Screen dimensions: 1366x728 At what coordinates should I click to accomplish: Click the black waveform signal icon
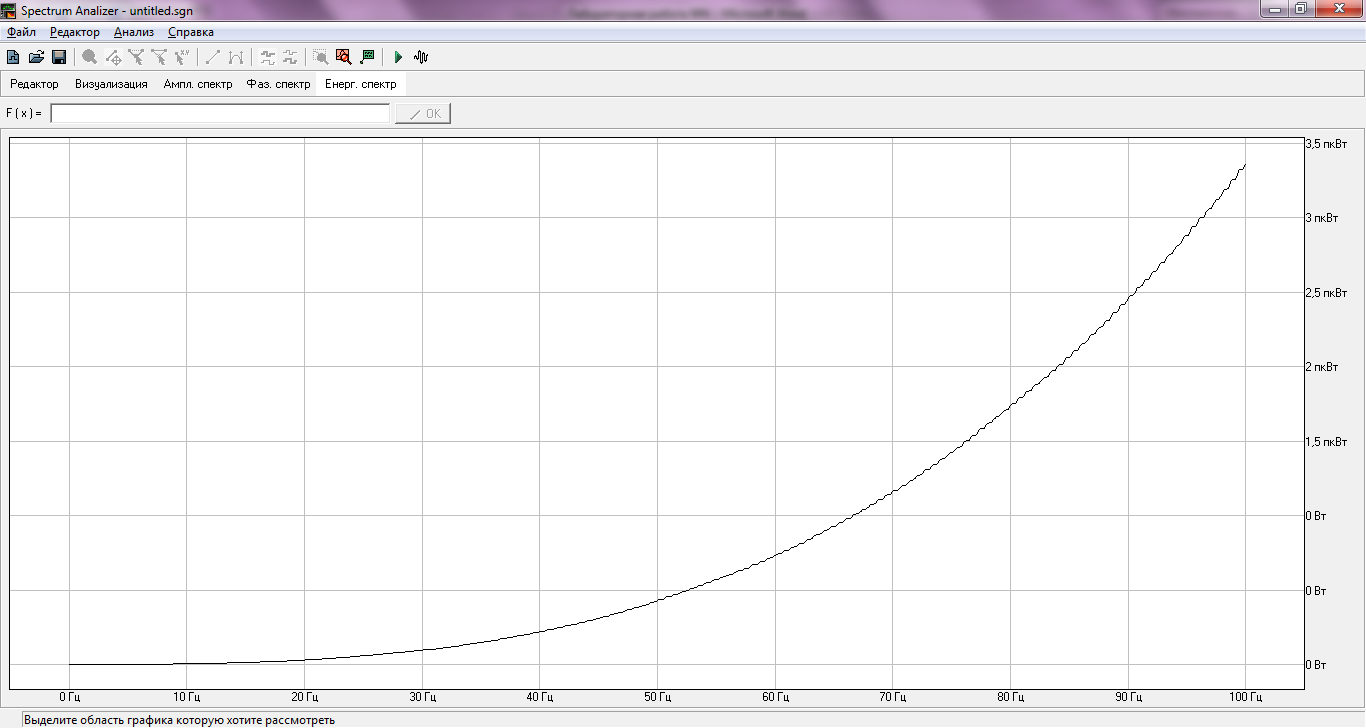tap(421, 57)
